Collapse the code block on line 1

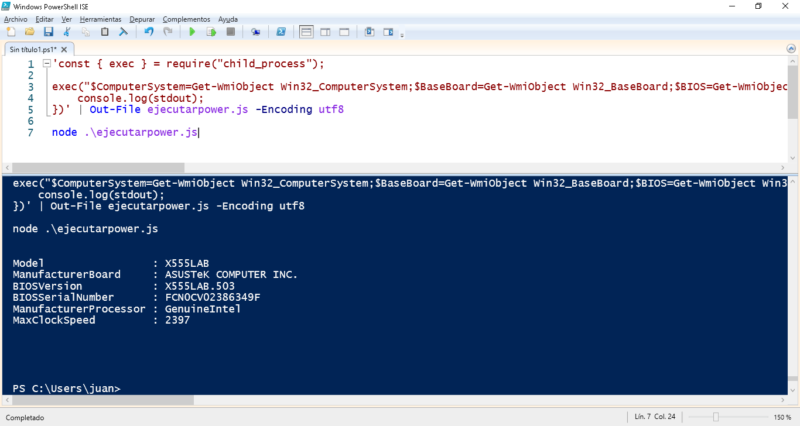coord(46,64)
